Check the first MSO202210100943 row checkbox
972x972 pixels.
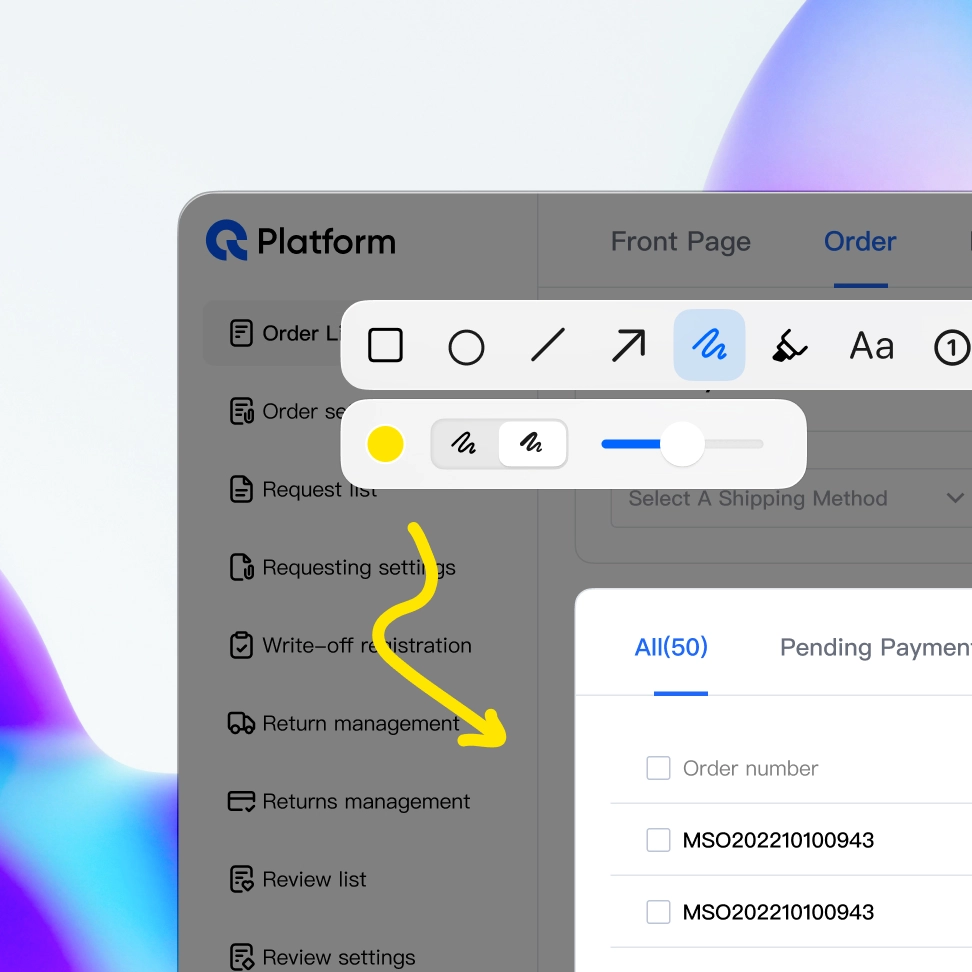(x=658, y=840)
